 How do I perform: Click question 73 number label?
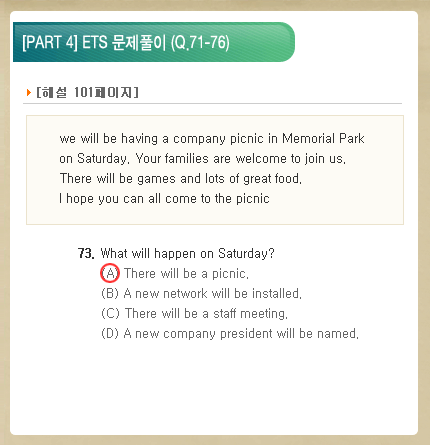tap(86, 253)
